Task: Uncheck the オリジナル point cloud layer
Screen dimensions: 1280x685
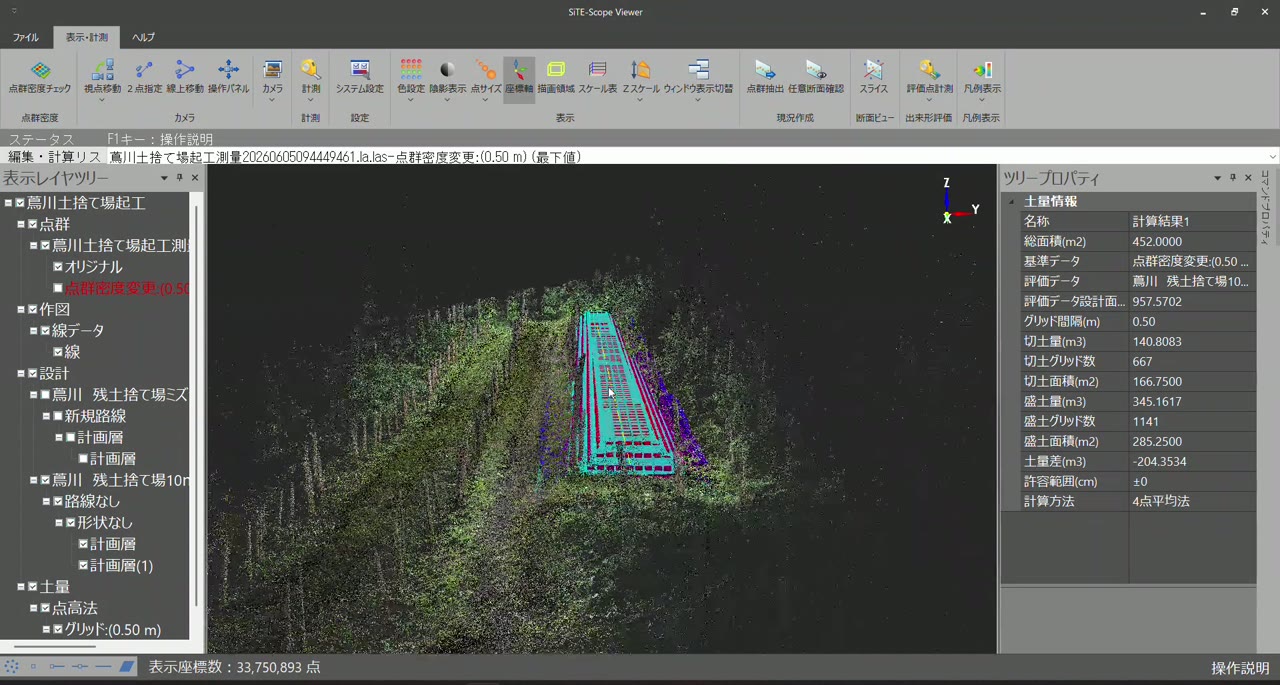Action: click(x=58, y=267)
